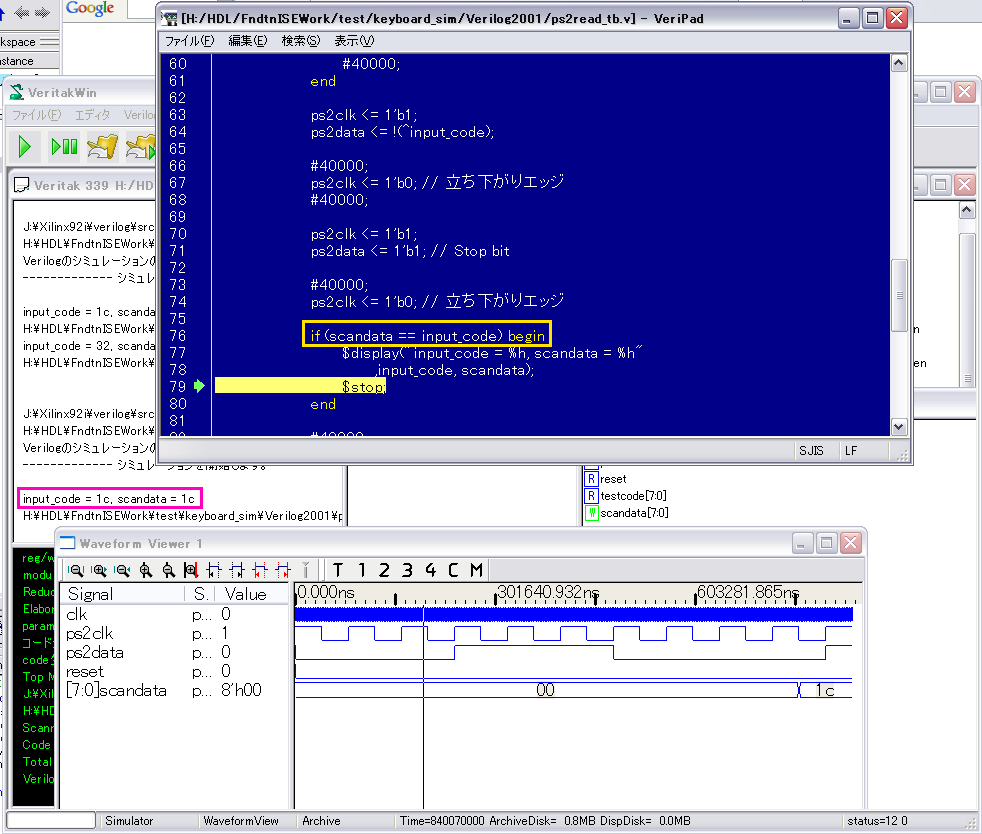Click the highlighted input_code = 1c output line

point(110,498)
